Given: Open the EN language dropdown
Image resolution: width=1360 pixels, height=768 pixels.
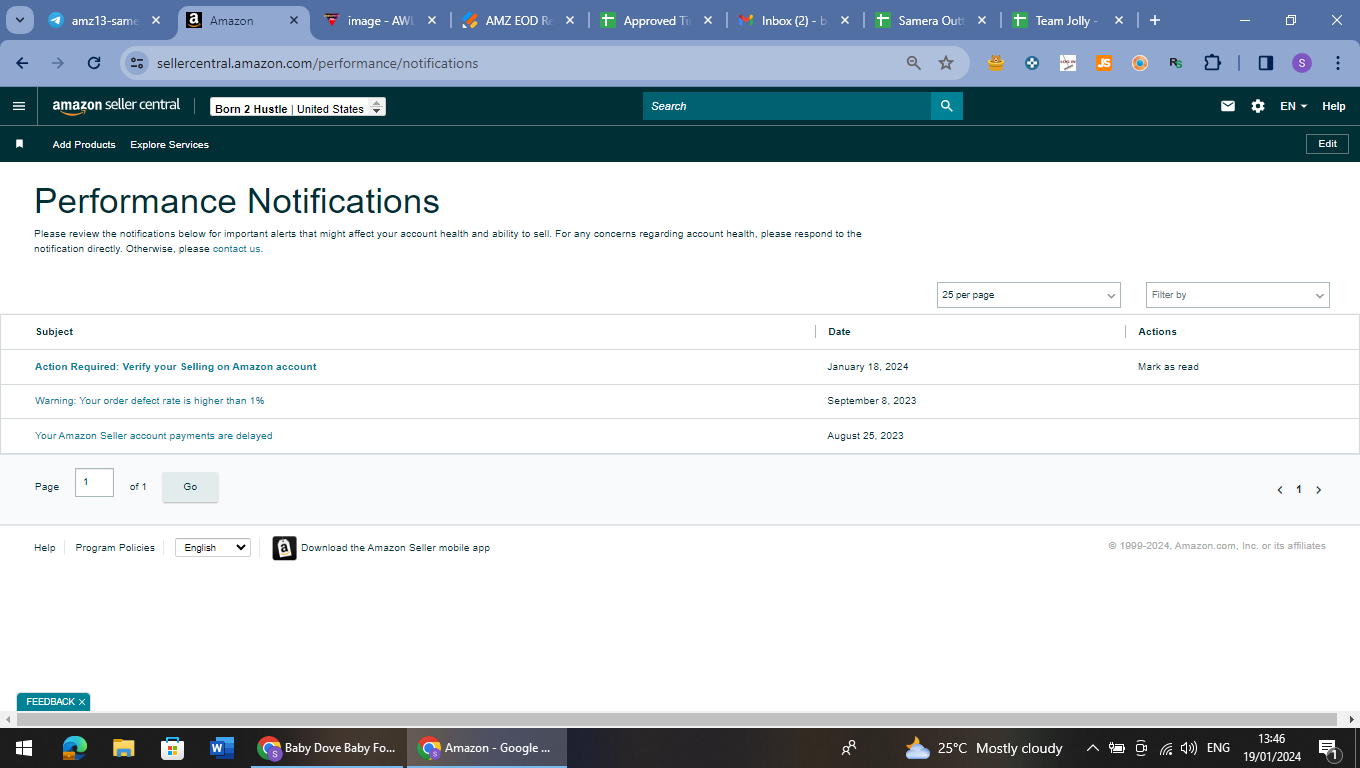Looking at the screenshot, I should click(x=1293, y=106).
